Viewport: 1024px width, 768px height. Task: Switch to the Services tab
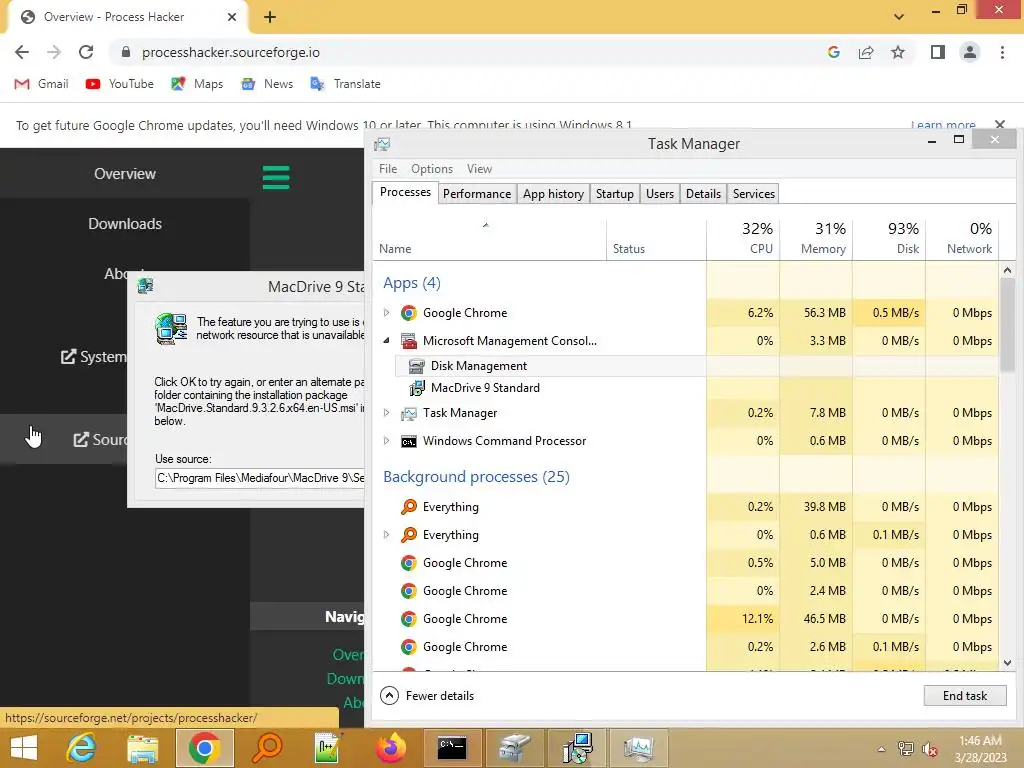754,194
